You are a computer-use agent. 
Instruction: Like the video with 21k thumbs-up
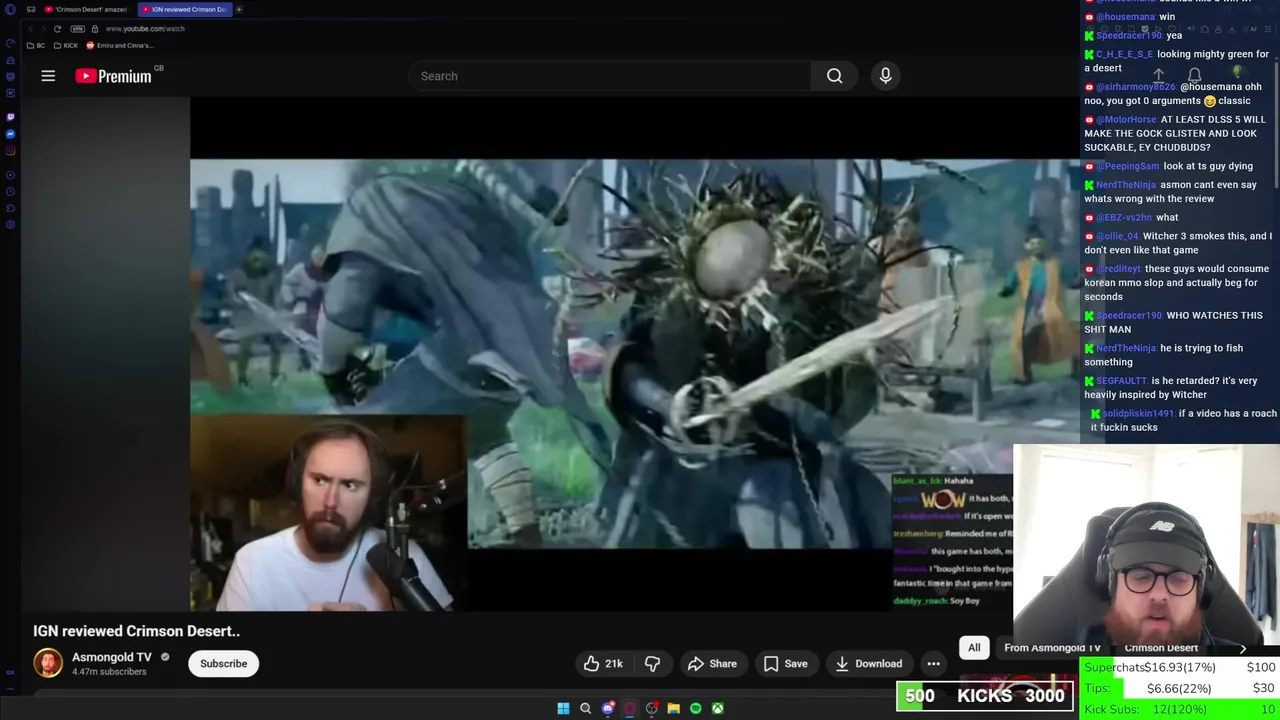click(603, 664)
